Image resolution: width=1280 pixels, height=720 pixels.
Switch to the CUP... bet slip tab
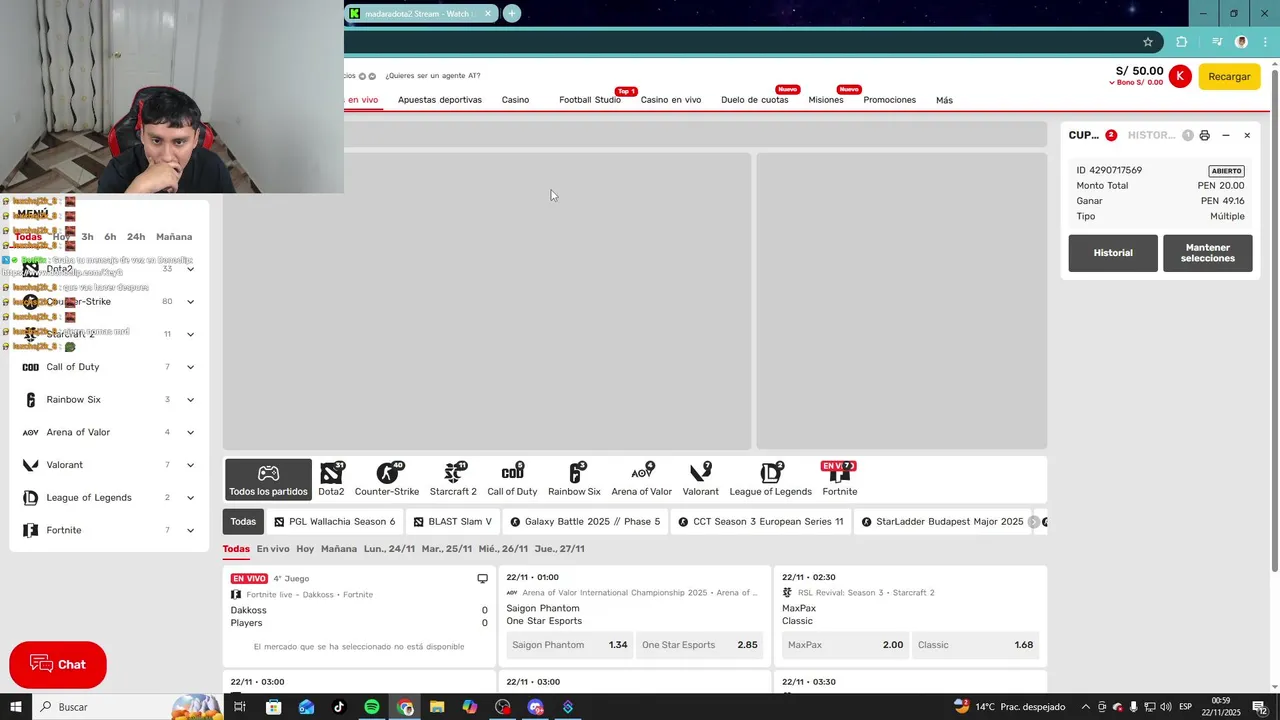click(x=1084, y=135)
